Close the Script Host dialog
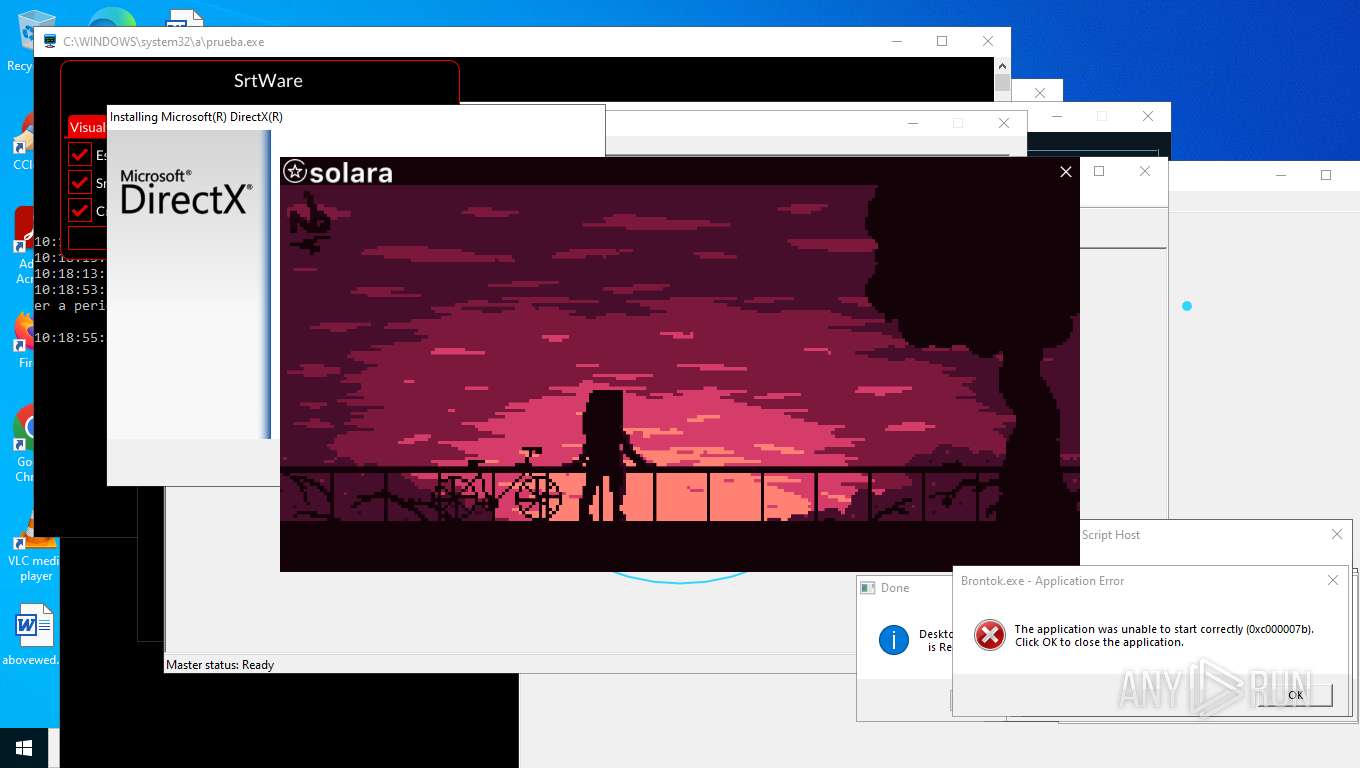The height and width of the screenshot is (768, 1360). coord(1337,535)
